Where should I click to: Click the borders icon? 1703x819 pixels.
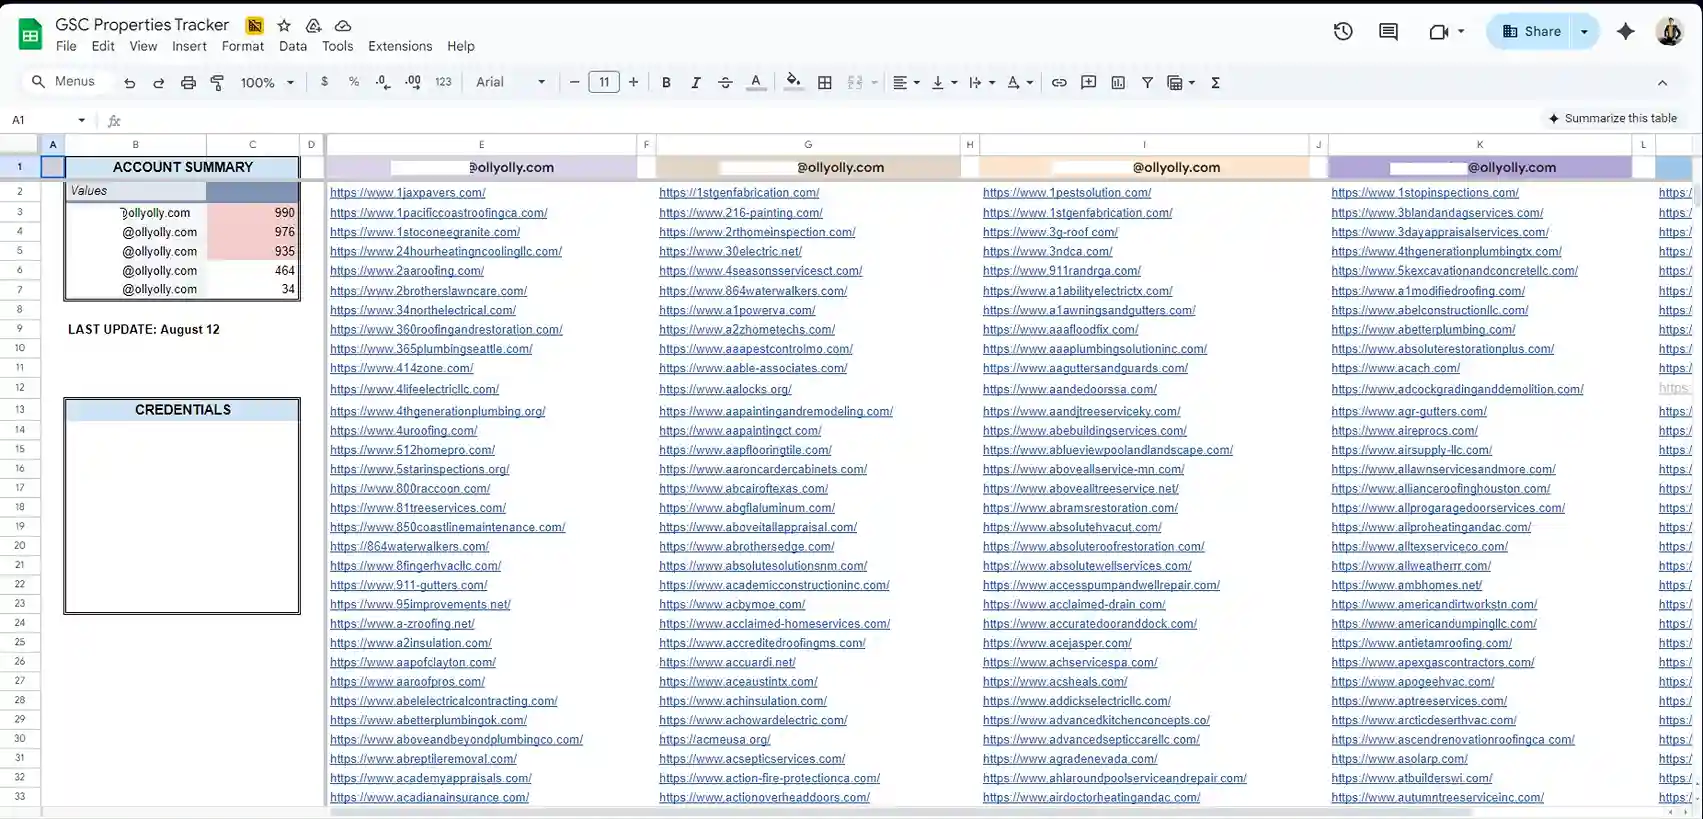825,83
